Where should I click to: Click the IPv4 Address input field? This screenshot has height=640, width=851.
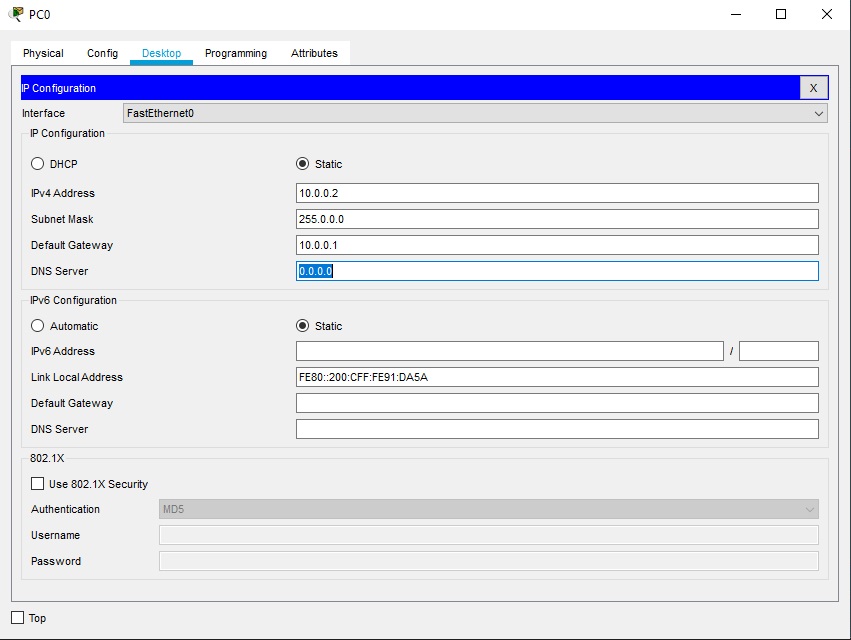[557, 193]
